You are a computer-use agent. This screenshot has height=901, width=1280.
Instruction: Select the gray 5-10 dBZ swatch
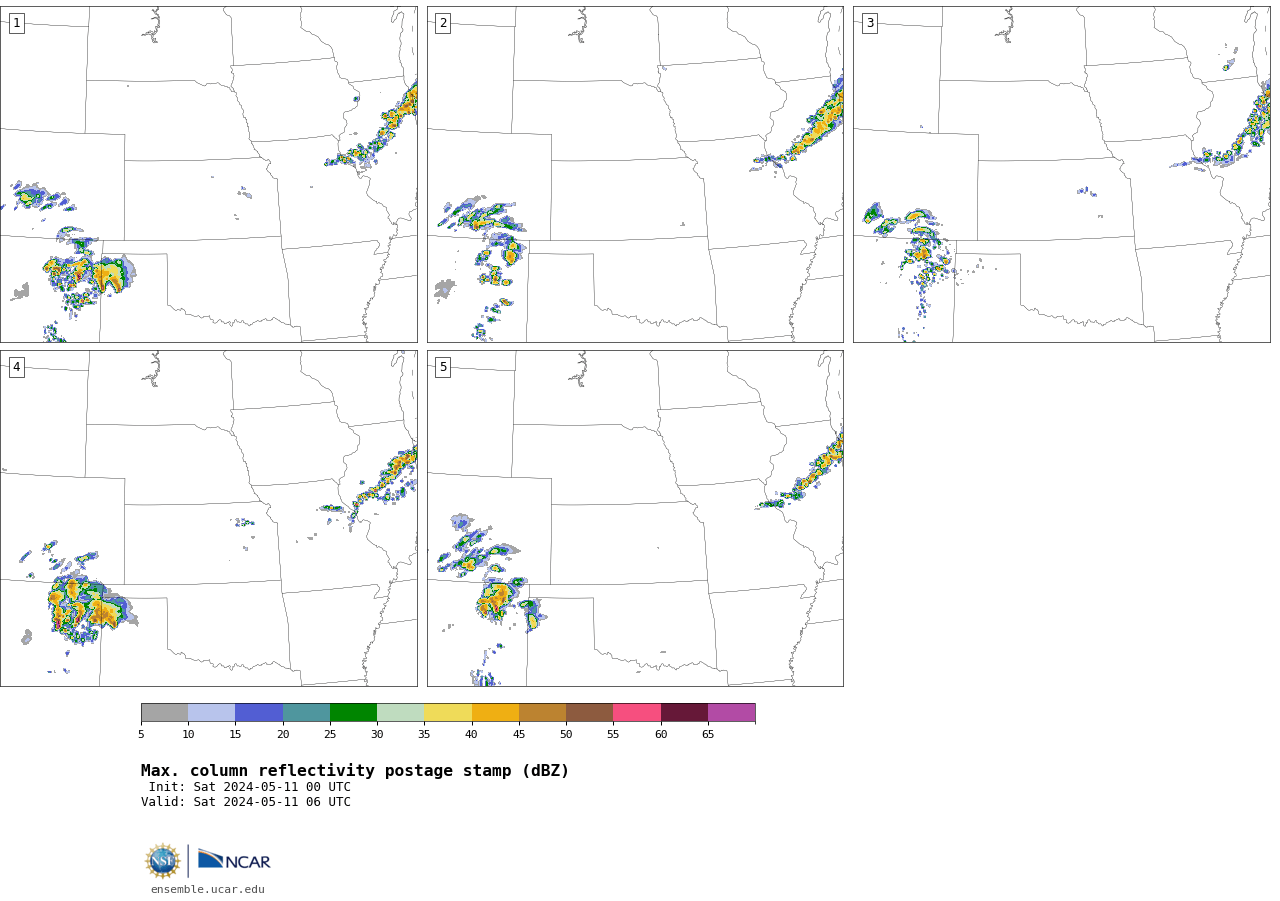coord(164,713)
